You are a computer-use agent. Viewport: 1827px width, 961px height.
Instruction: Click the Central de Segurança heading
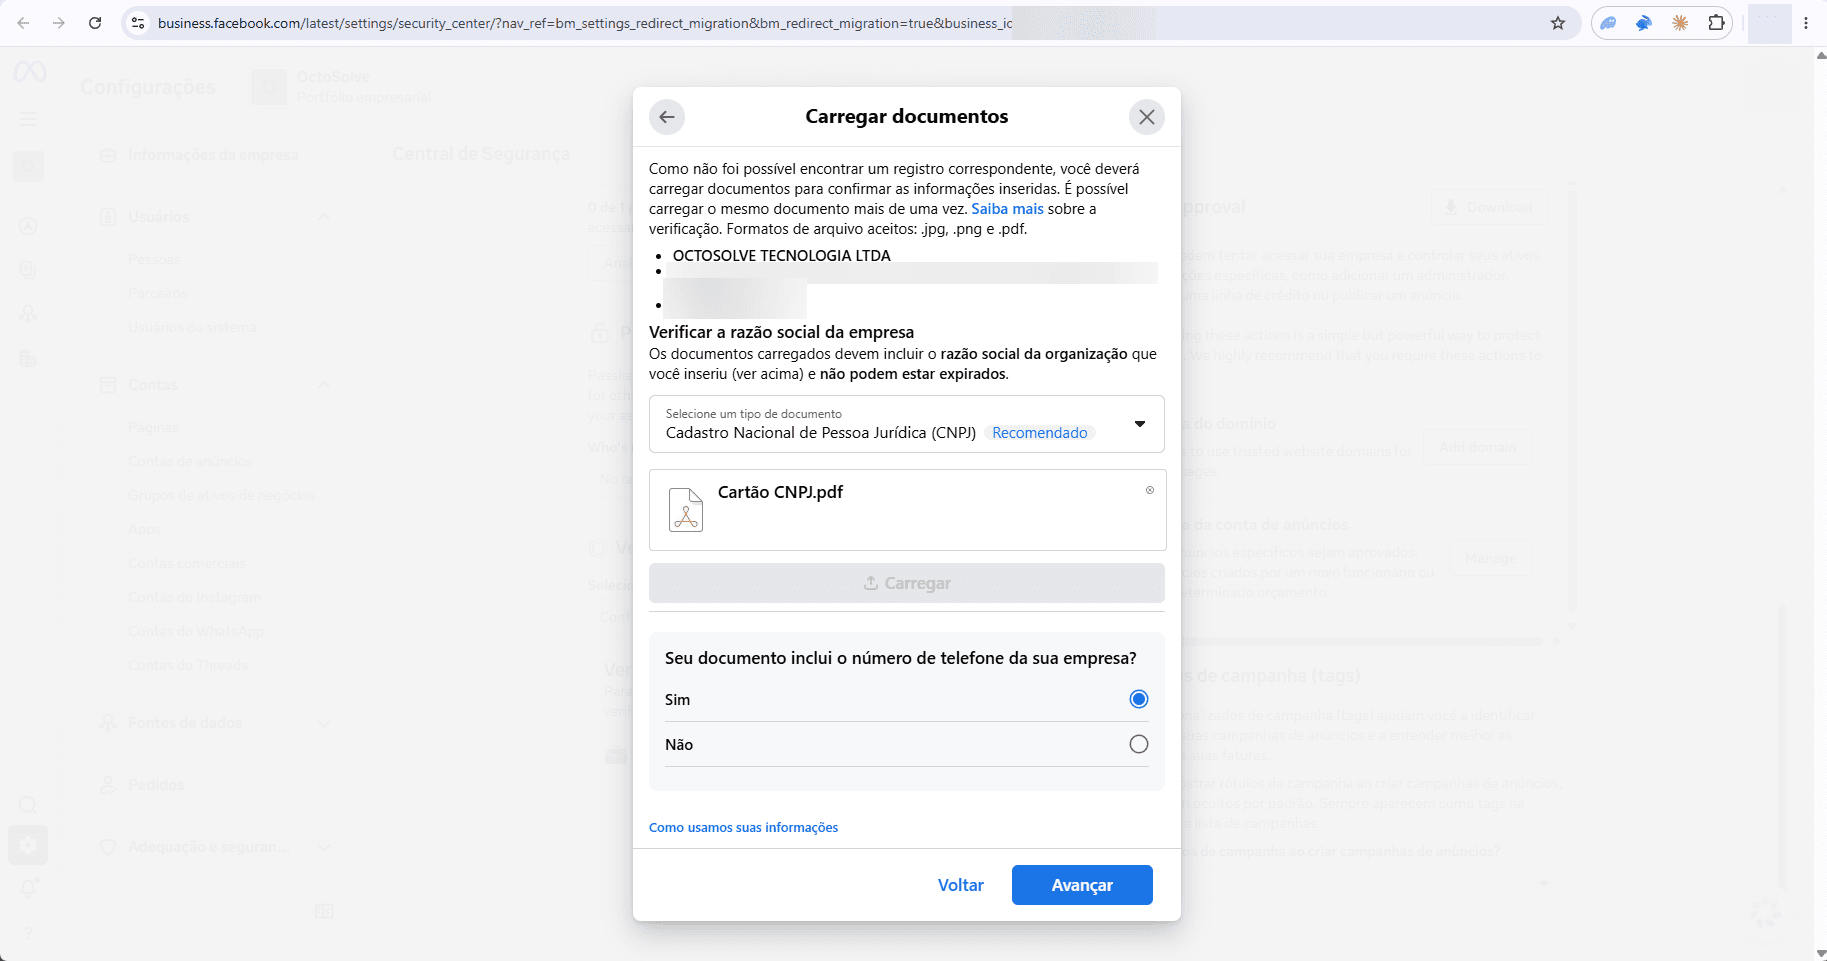click(481, 154)
